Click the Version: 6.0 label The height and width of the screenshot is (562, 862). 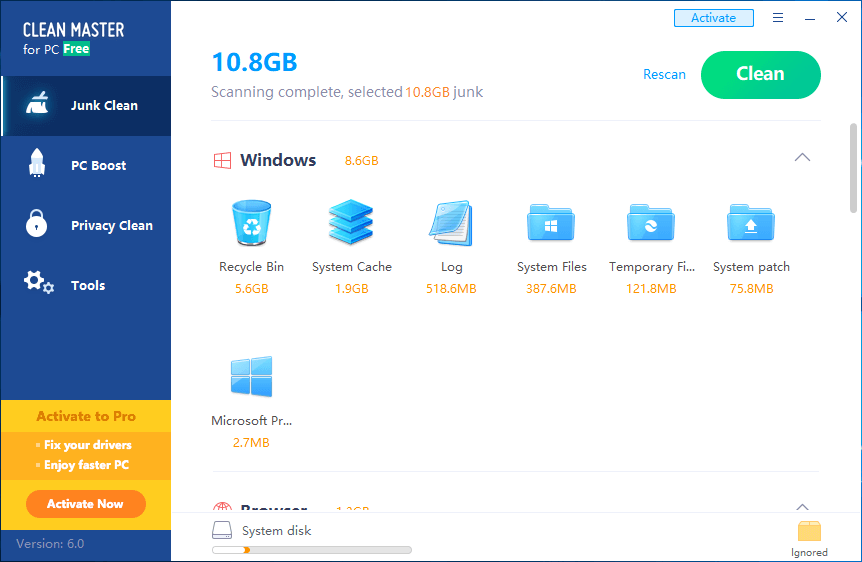[50, 544]
